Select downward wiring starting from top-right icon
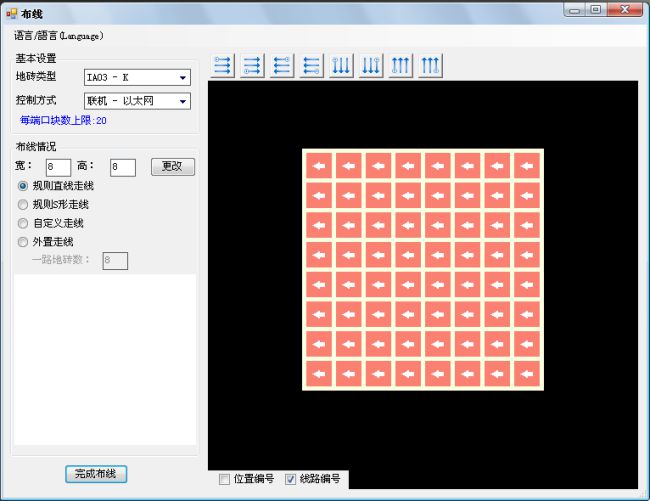Screen dimensions: 650x501 [371, 66]
